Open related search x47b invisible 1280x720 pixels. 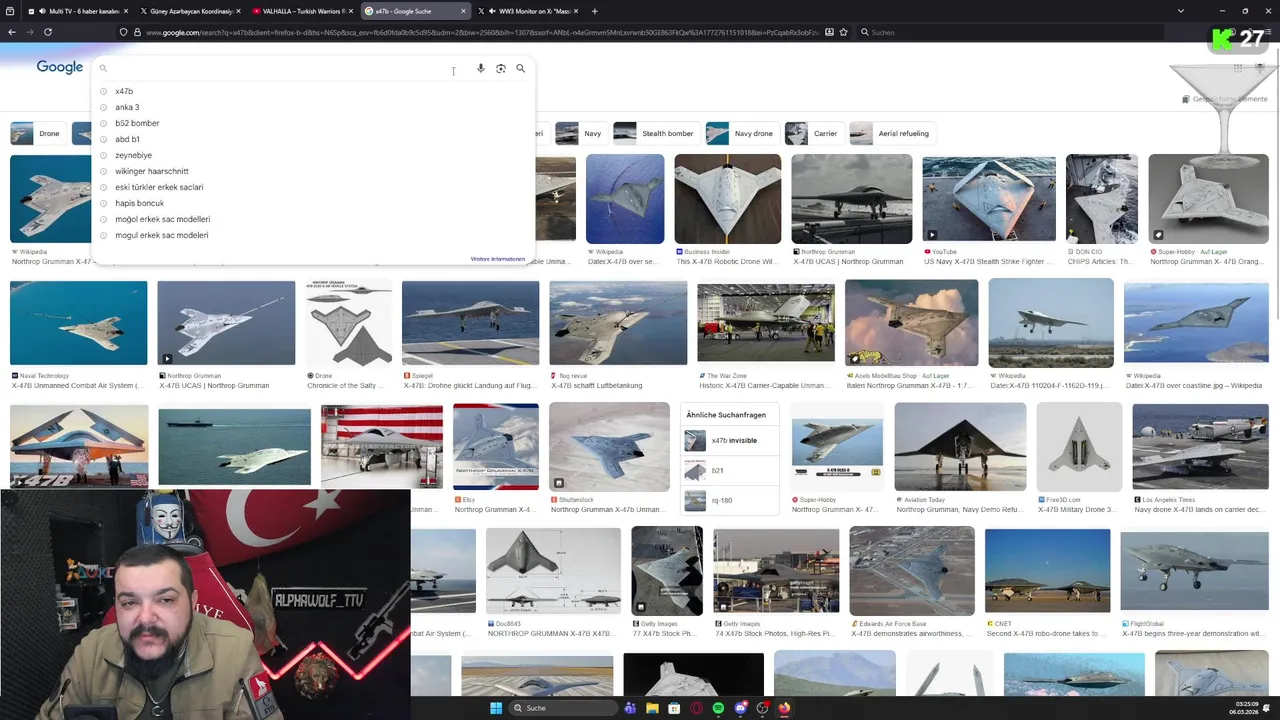click(x=729, y=440)
